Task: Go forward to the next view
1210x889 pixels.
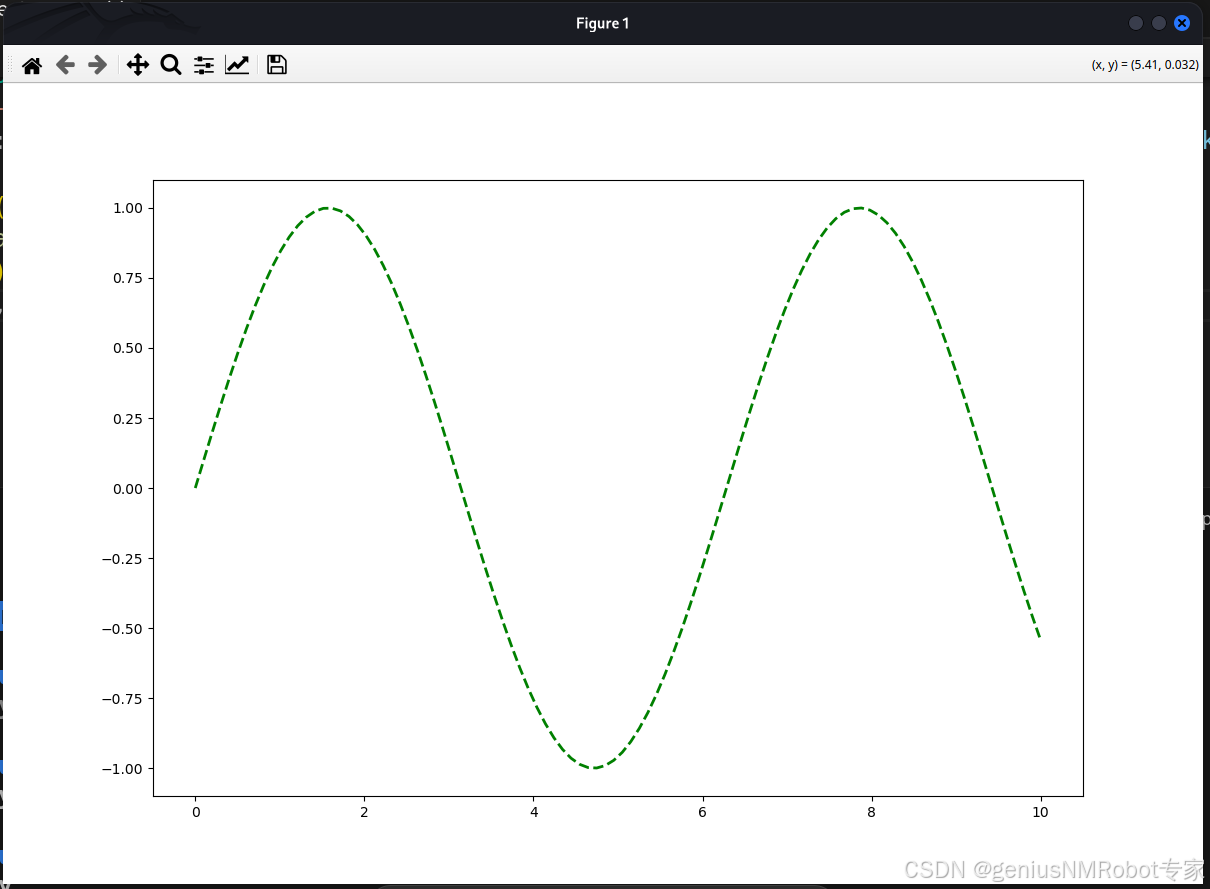Action: 97,65
